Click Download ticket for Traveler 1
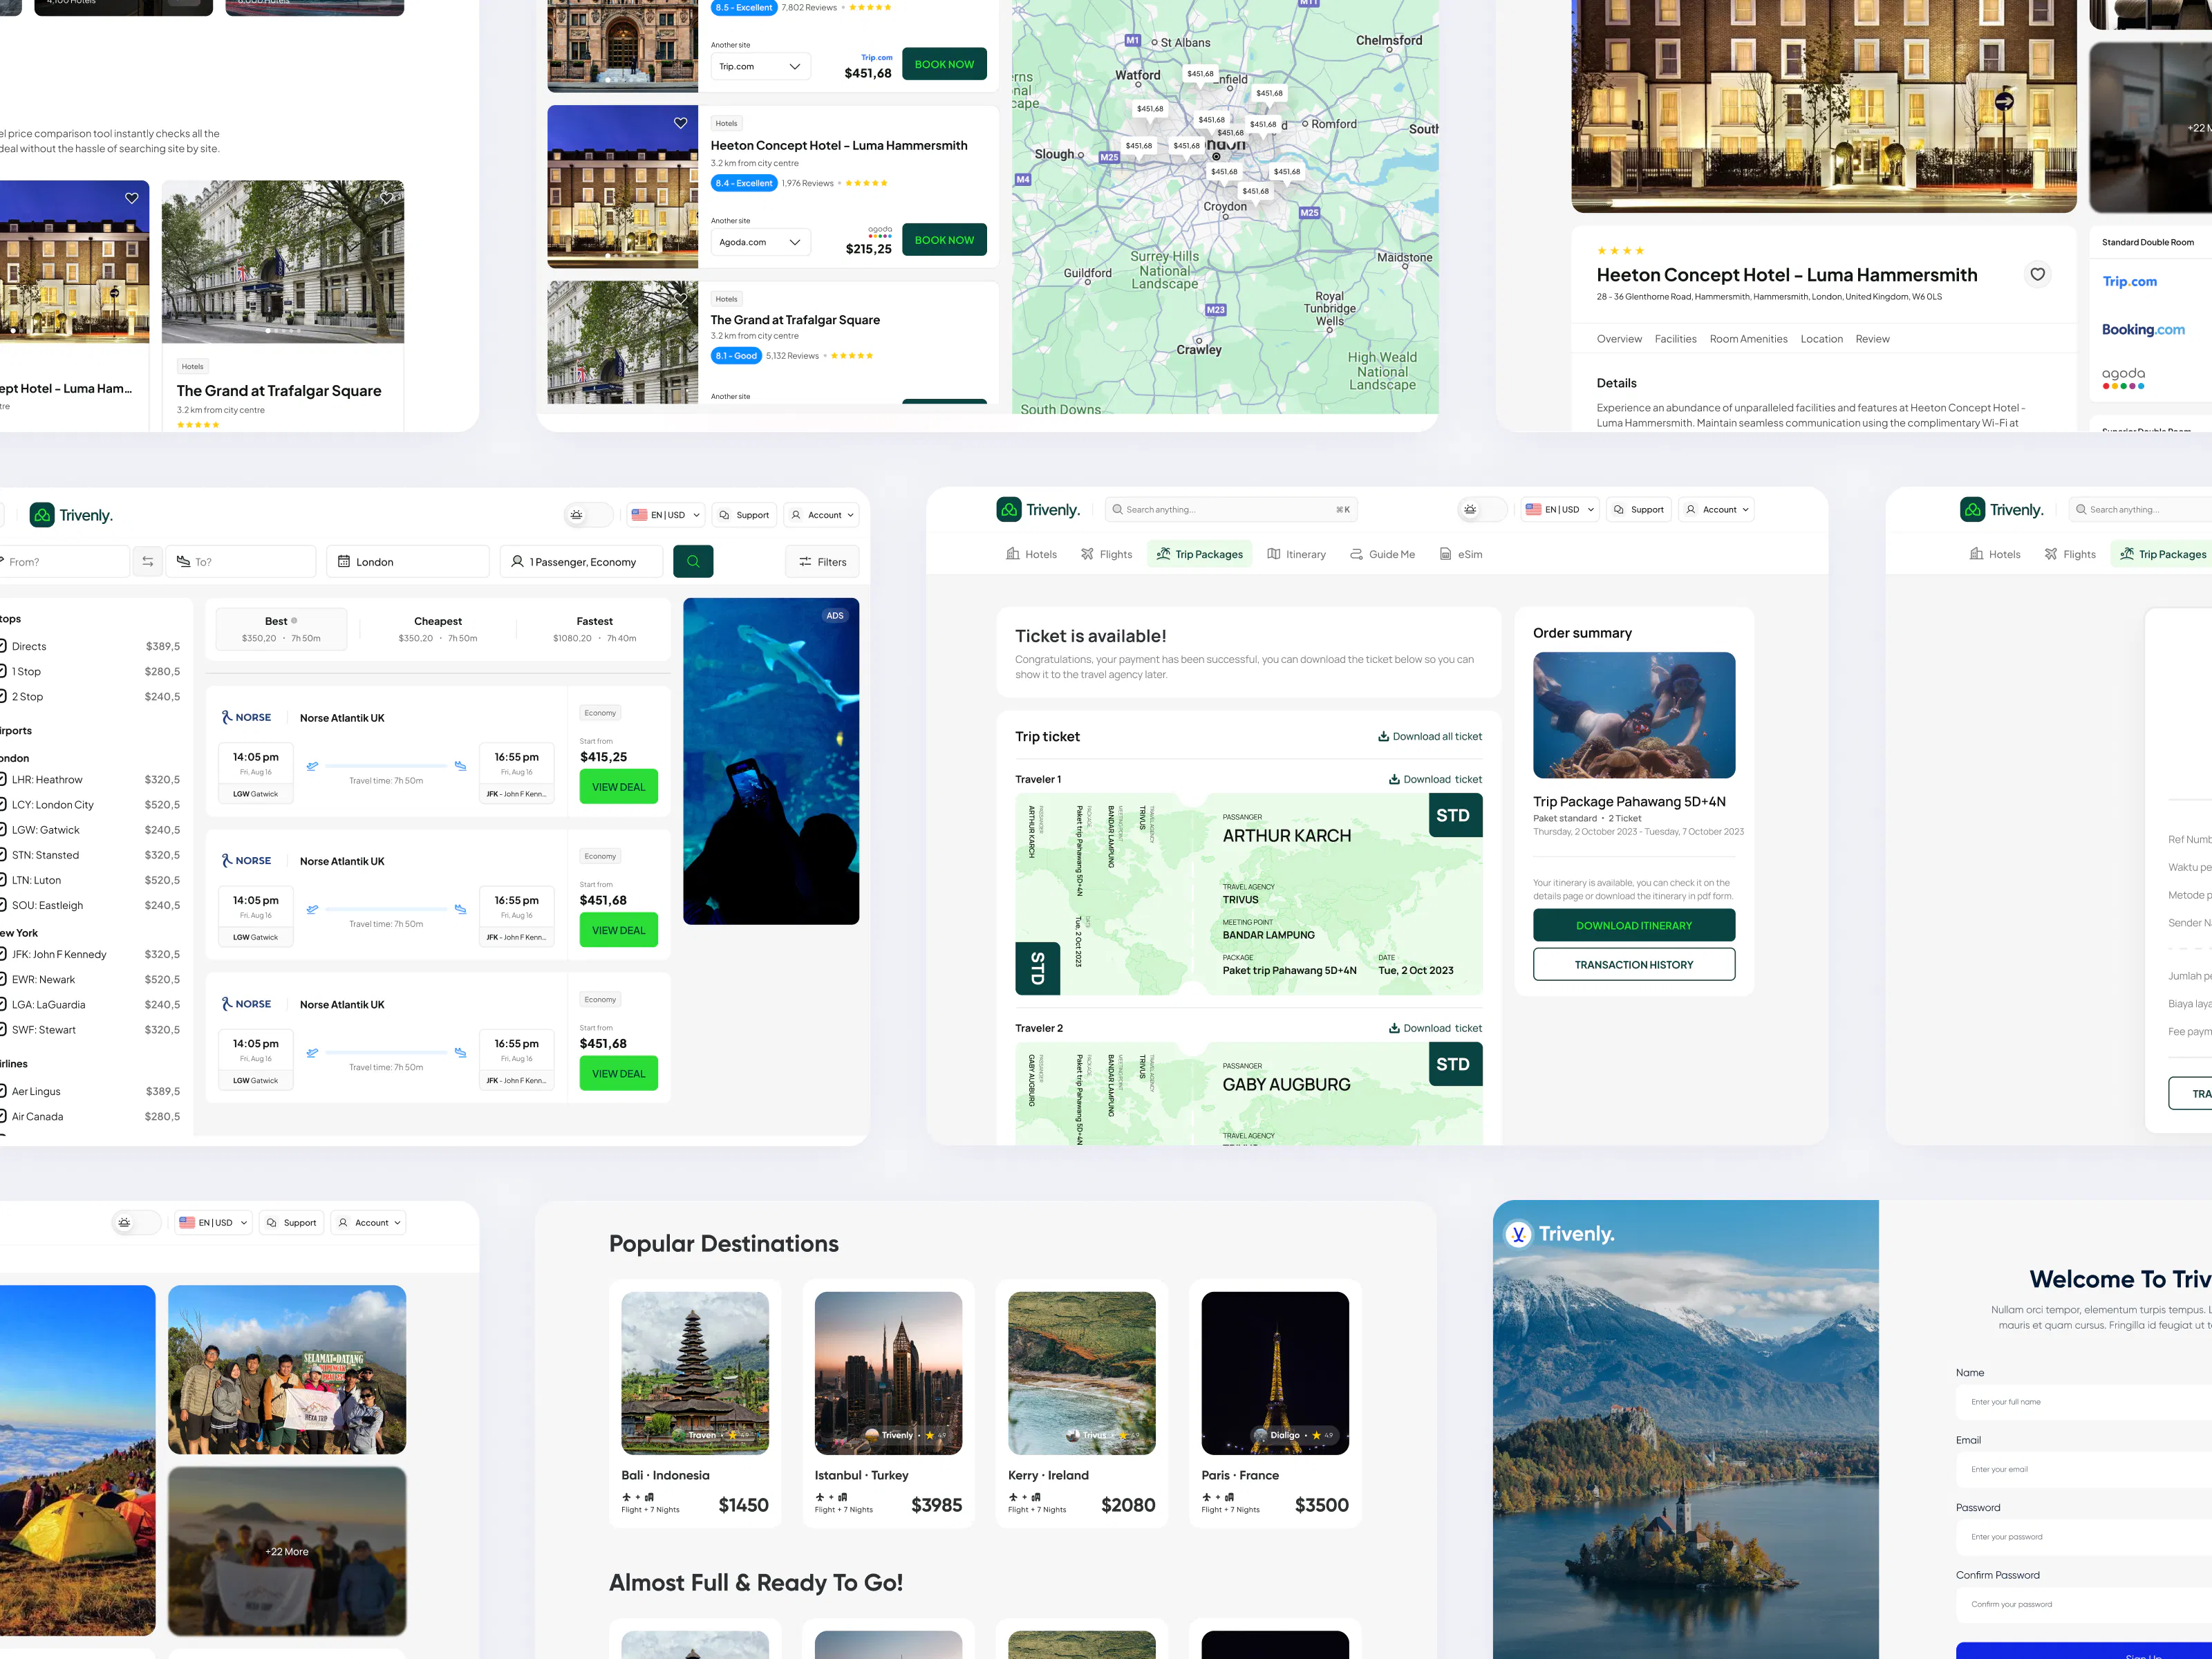Screen dimensions: 2212x1659 point(1435,779)
